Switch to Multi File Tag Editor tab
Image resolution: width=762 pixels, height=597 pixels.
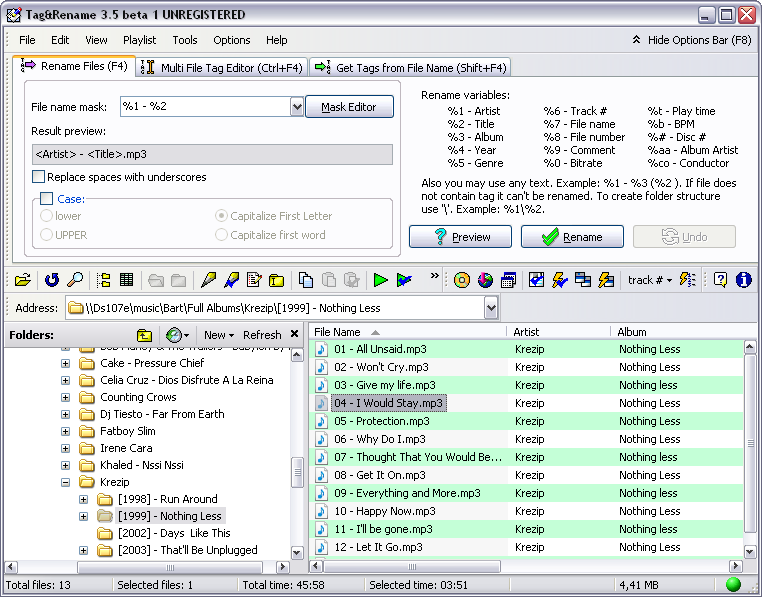[x=223, y=67]
